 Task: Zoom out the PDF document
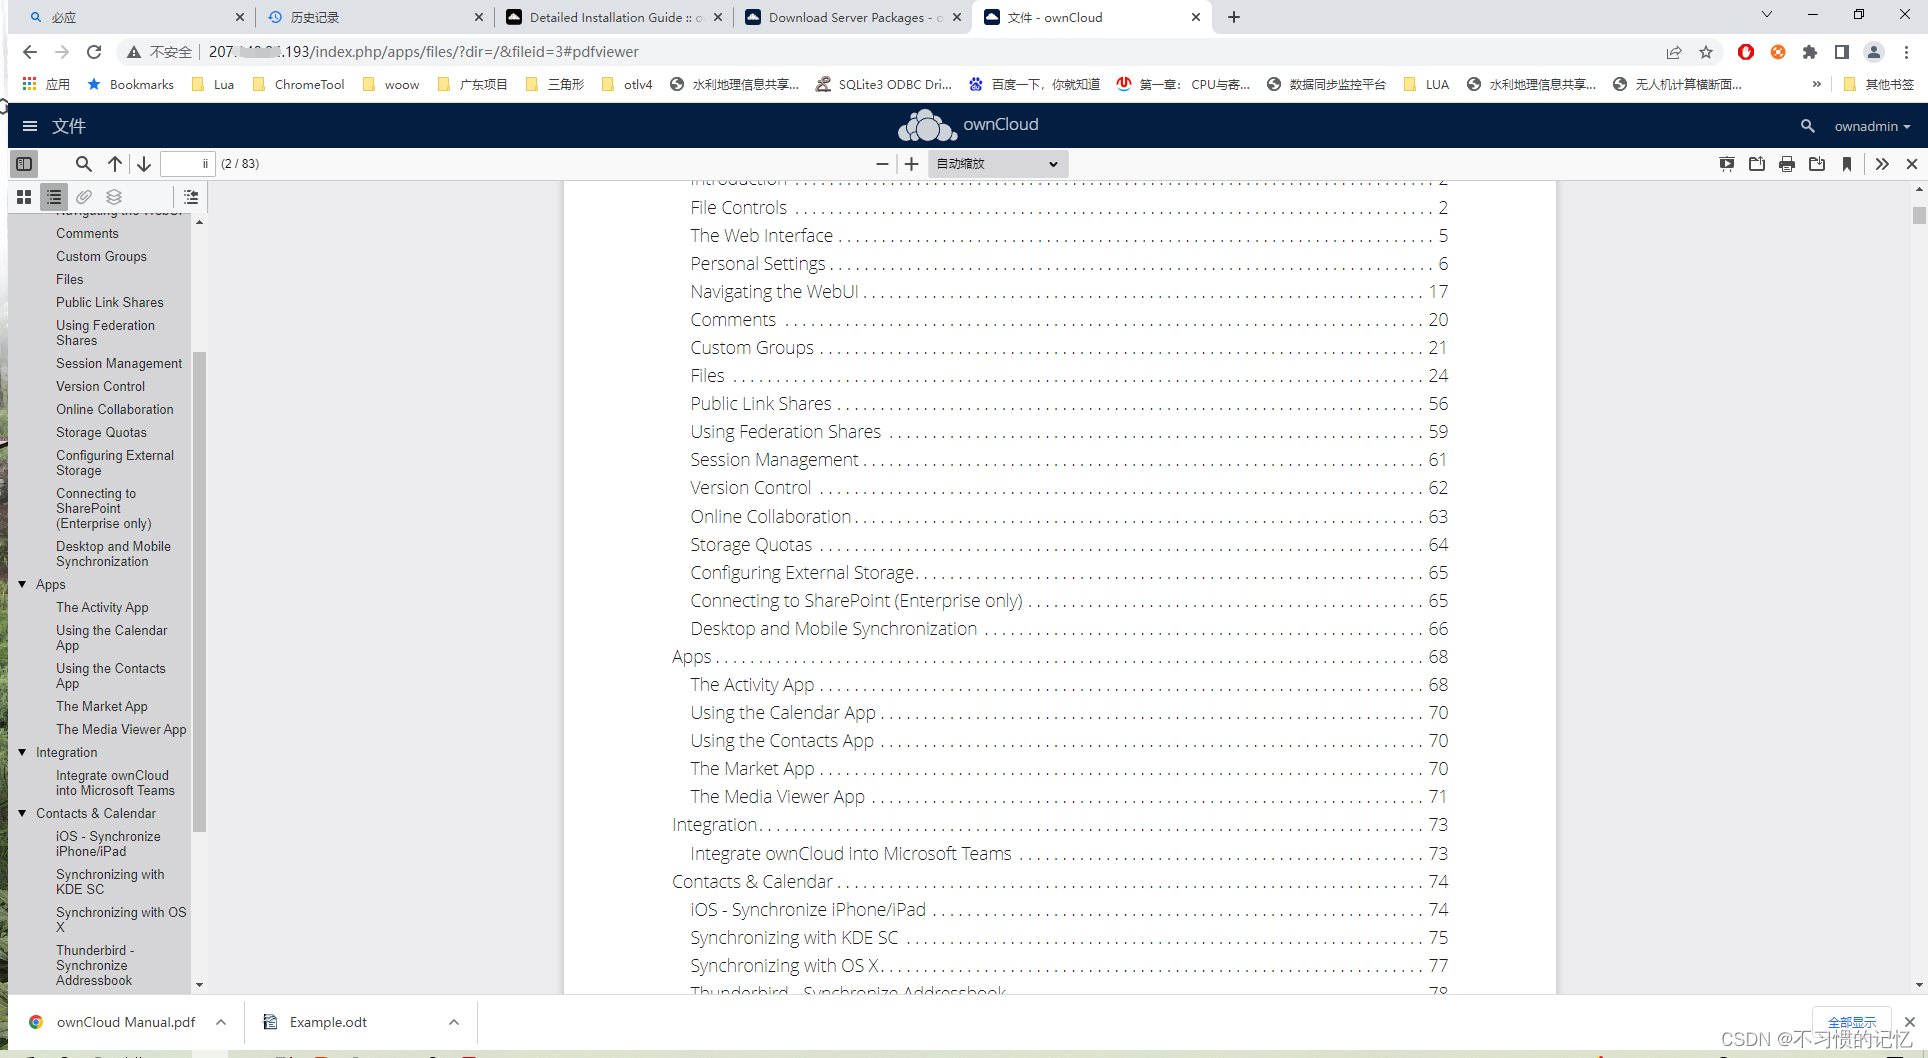point(882,164)
